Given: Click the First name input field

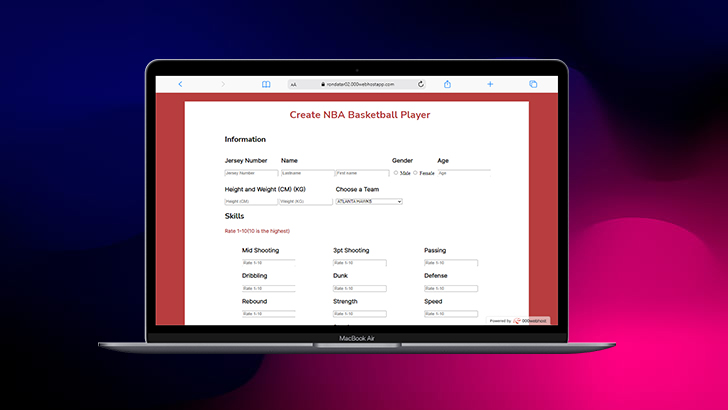Looking at the screenshot, I should 362,173.
